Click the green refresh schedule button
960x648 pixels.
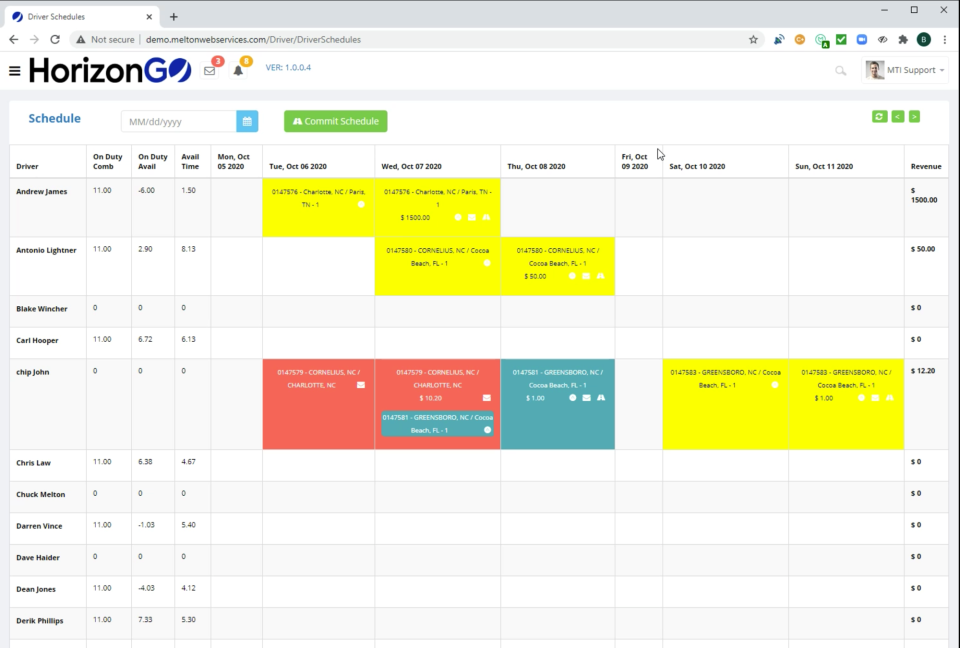click(880, 116)
